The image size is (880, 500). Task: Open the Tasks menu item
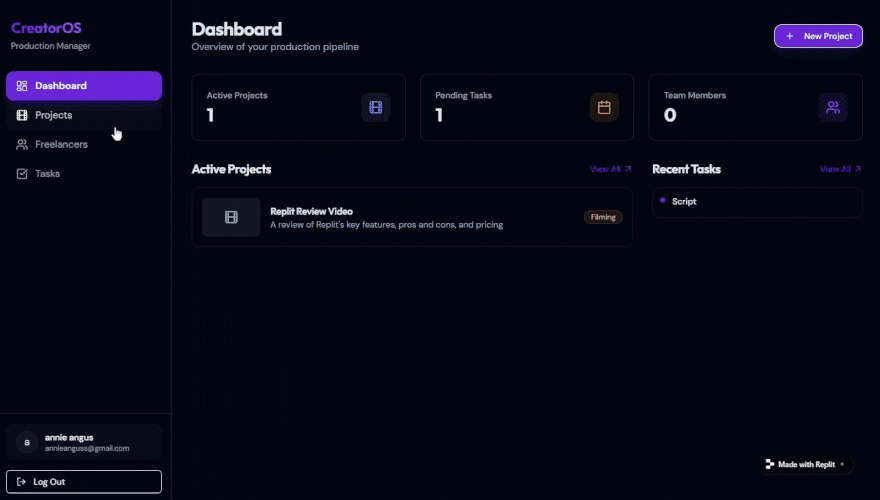(x=47, y=174)
